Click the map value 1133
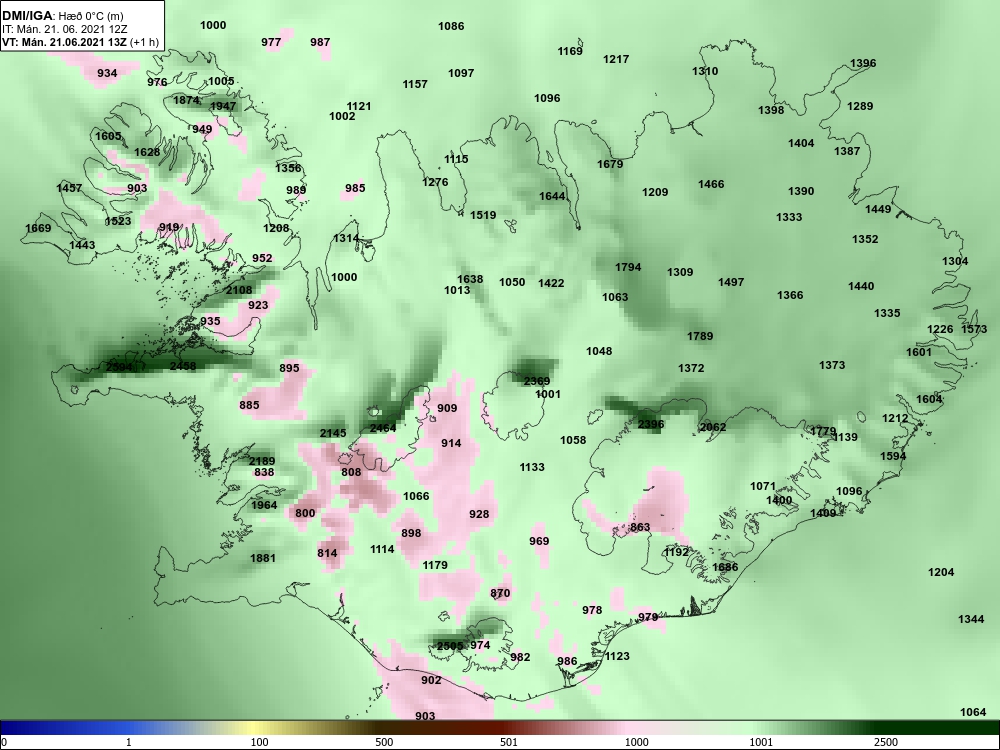Image resolution: width=1000 pixels, height=750 pixels. click(x=532, y=467)
